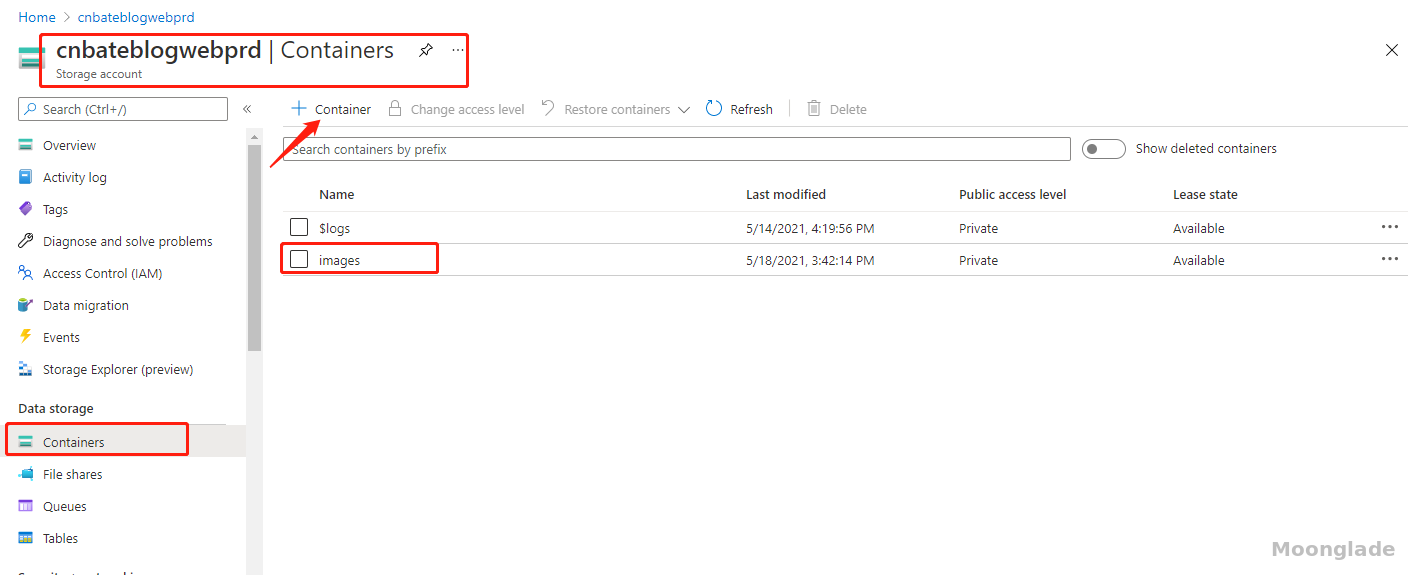Click the Activity log icon
Screen dimensions: 1410x575
(26, 177)
